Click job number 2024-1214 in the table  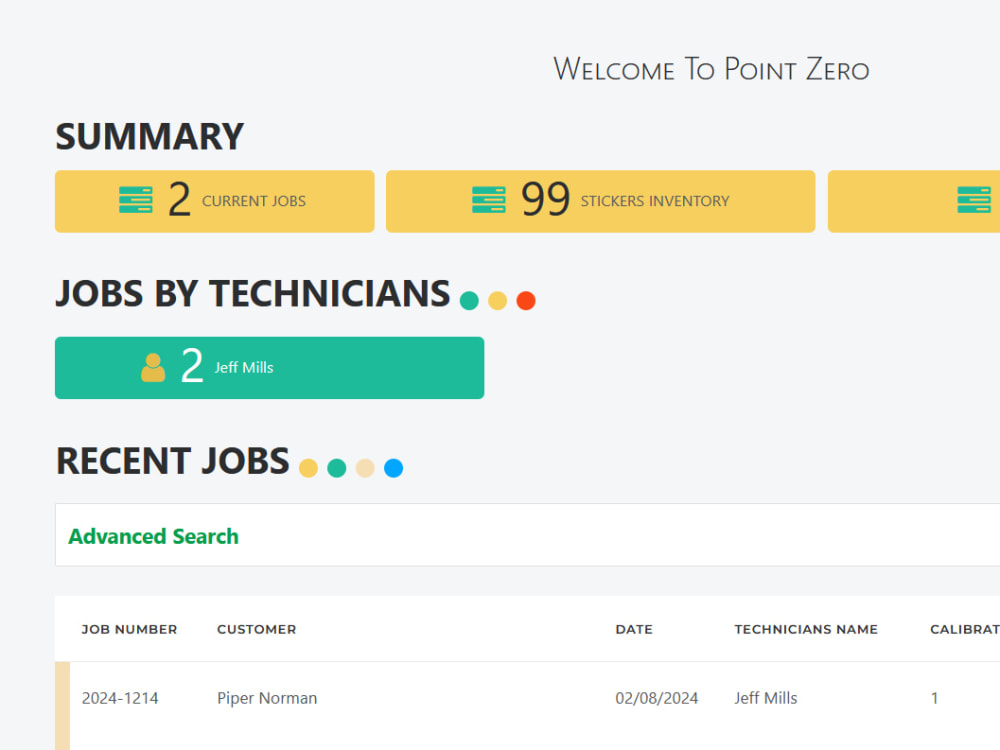[x=120, y=698]
